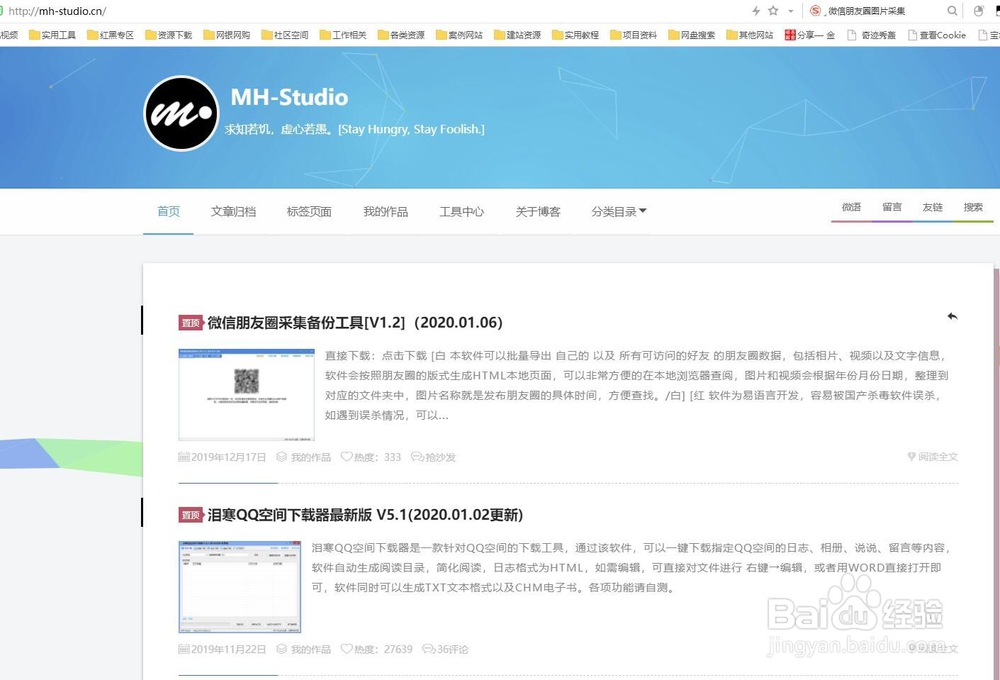
Task: Open the 标签页面 menu item
Action: click(x=309, y=211)
